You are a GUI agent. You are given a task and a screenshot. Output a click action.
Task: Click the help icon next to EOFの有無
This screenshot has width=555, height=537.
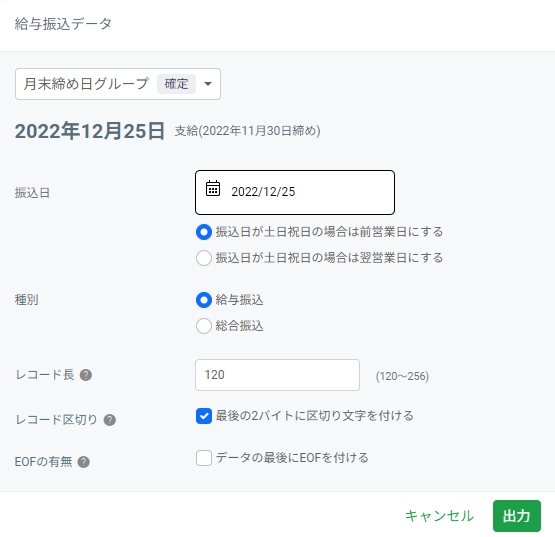point(84,462)
